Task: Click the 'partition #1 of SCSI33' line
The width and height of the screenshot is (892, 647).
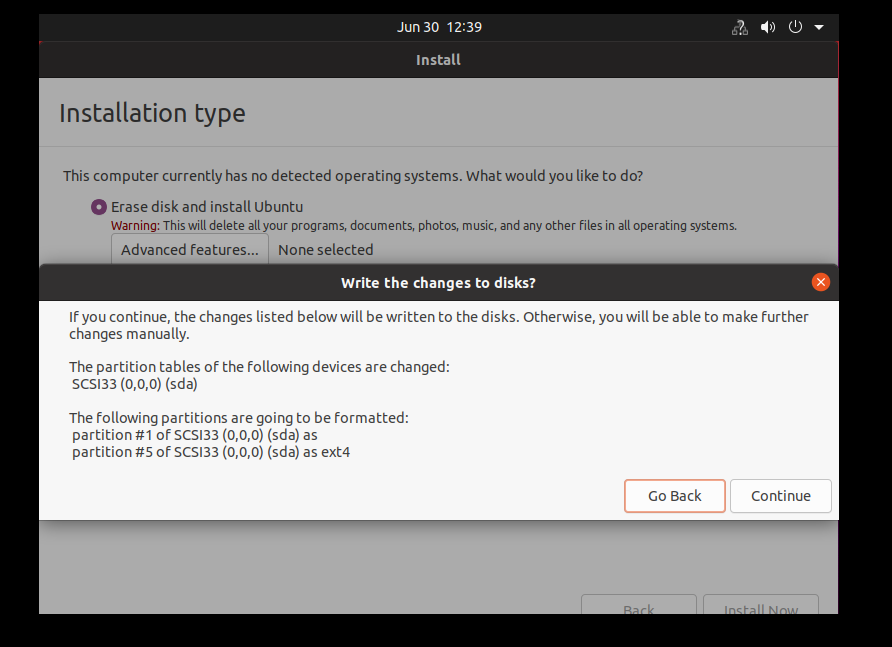Action: (x=195, y=435)
